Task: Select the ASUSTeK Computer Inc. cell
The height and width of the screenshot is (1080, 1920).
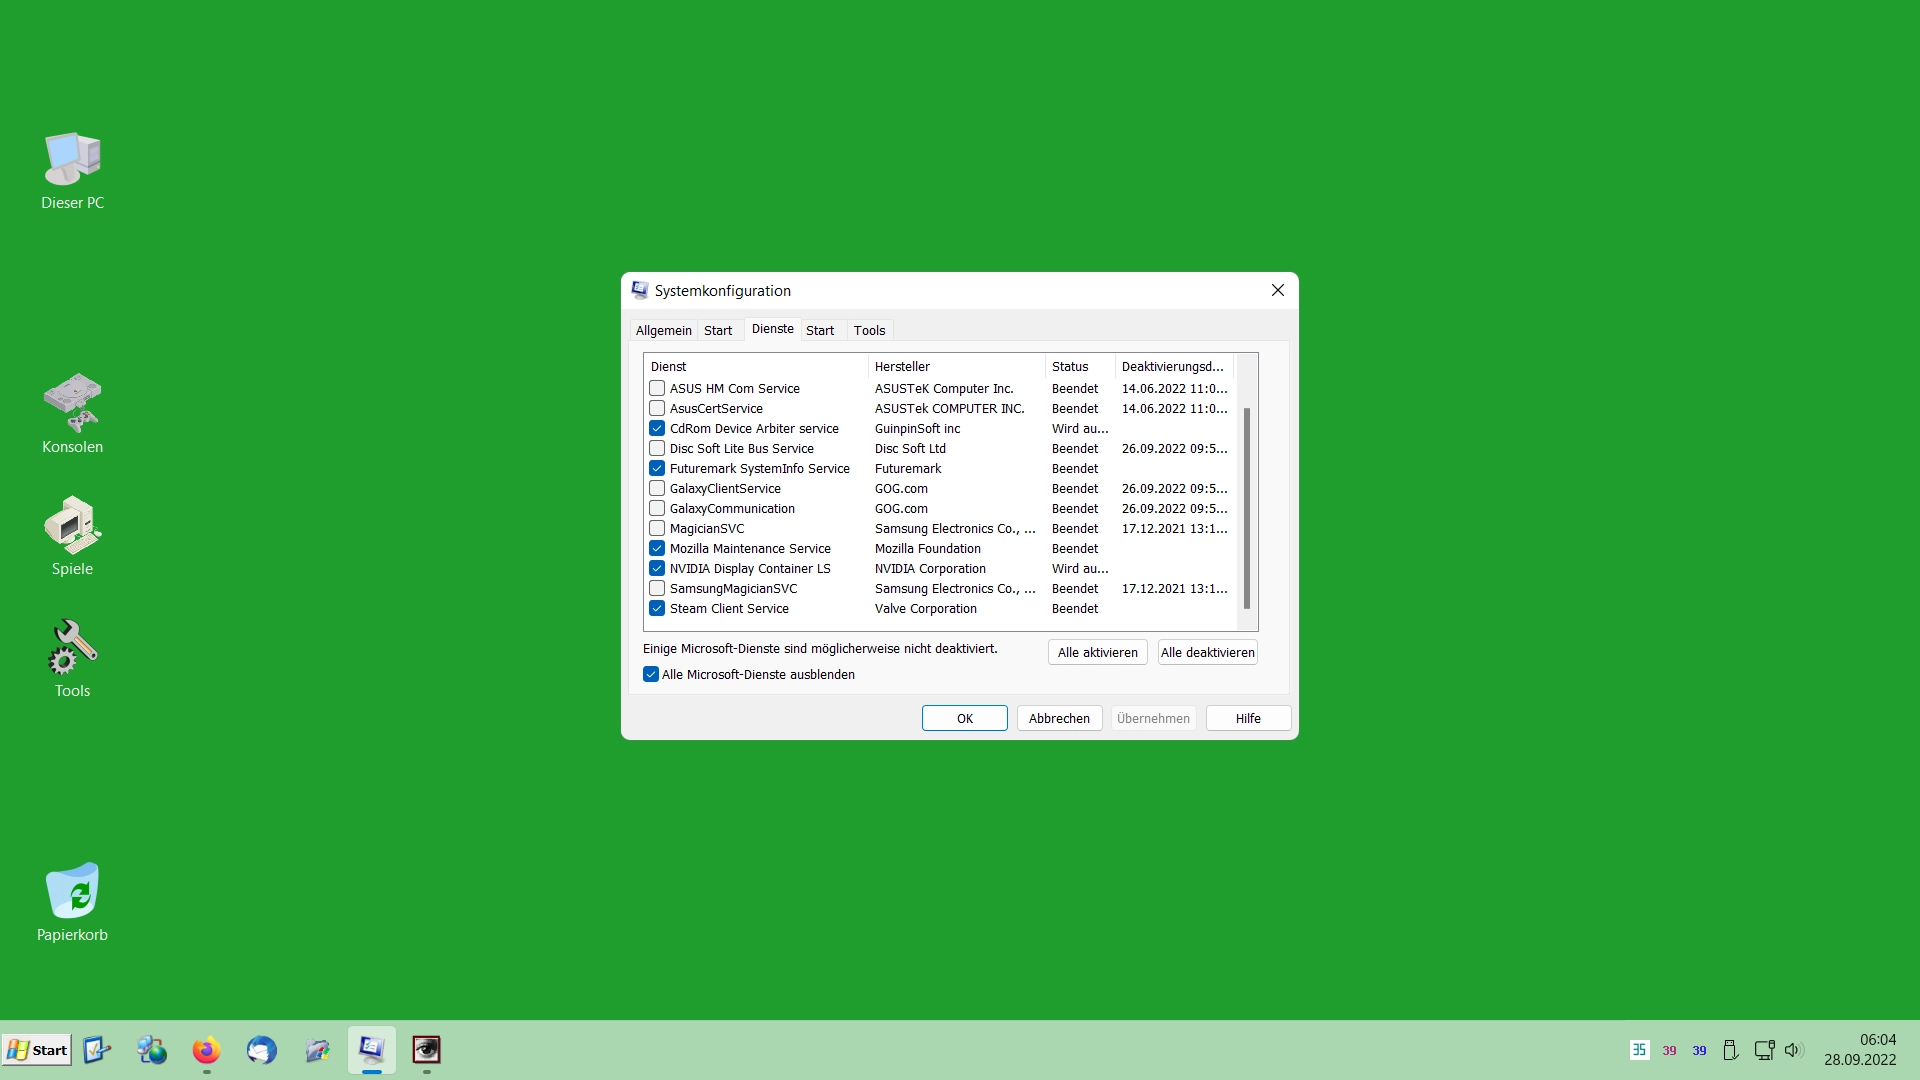Action: pyautogui.click(x=944, y=389)
